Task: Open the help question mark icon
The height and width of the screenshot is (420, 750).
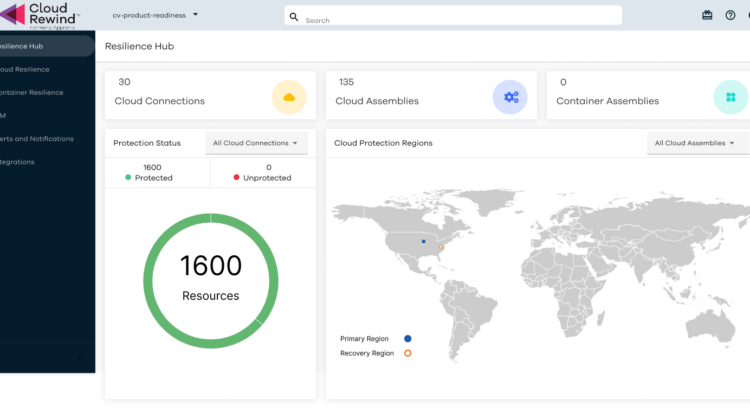Action: (x=730, y=15)
